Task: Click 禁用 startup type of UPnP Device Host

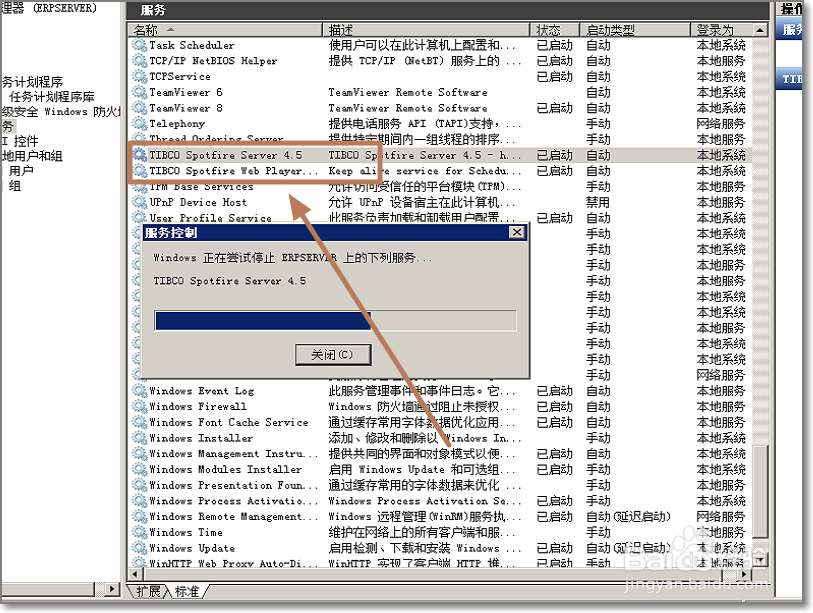Action: coord(598,202)
